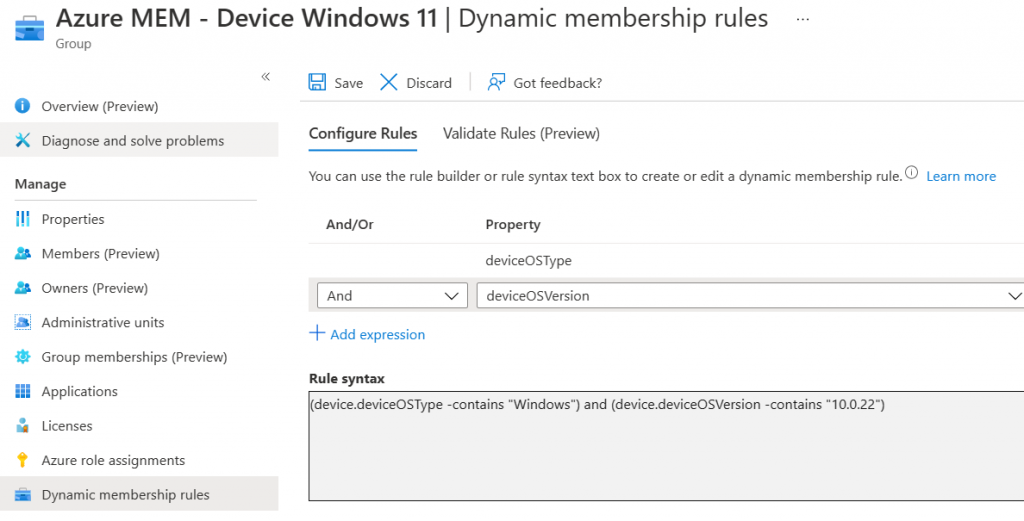The width and height of the screenshot is (1024, 521).
Task: Open the Learn more link
Action: click(961, 176)
